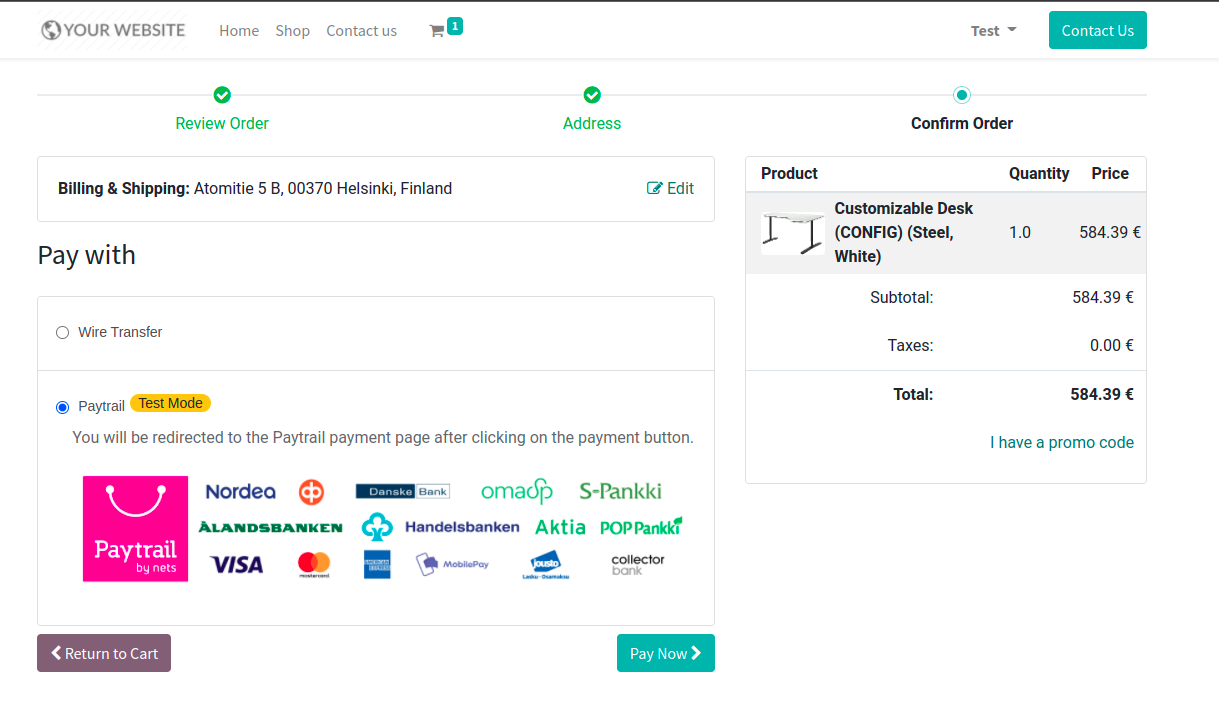The width and height of the screenshot is (1219, 704).
Task: Click the Ålandsbanken logo
Action: coord(270,527)
